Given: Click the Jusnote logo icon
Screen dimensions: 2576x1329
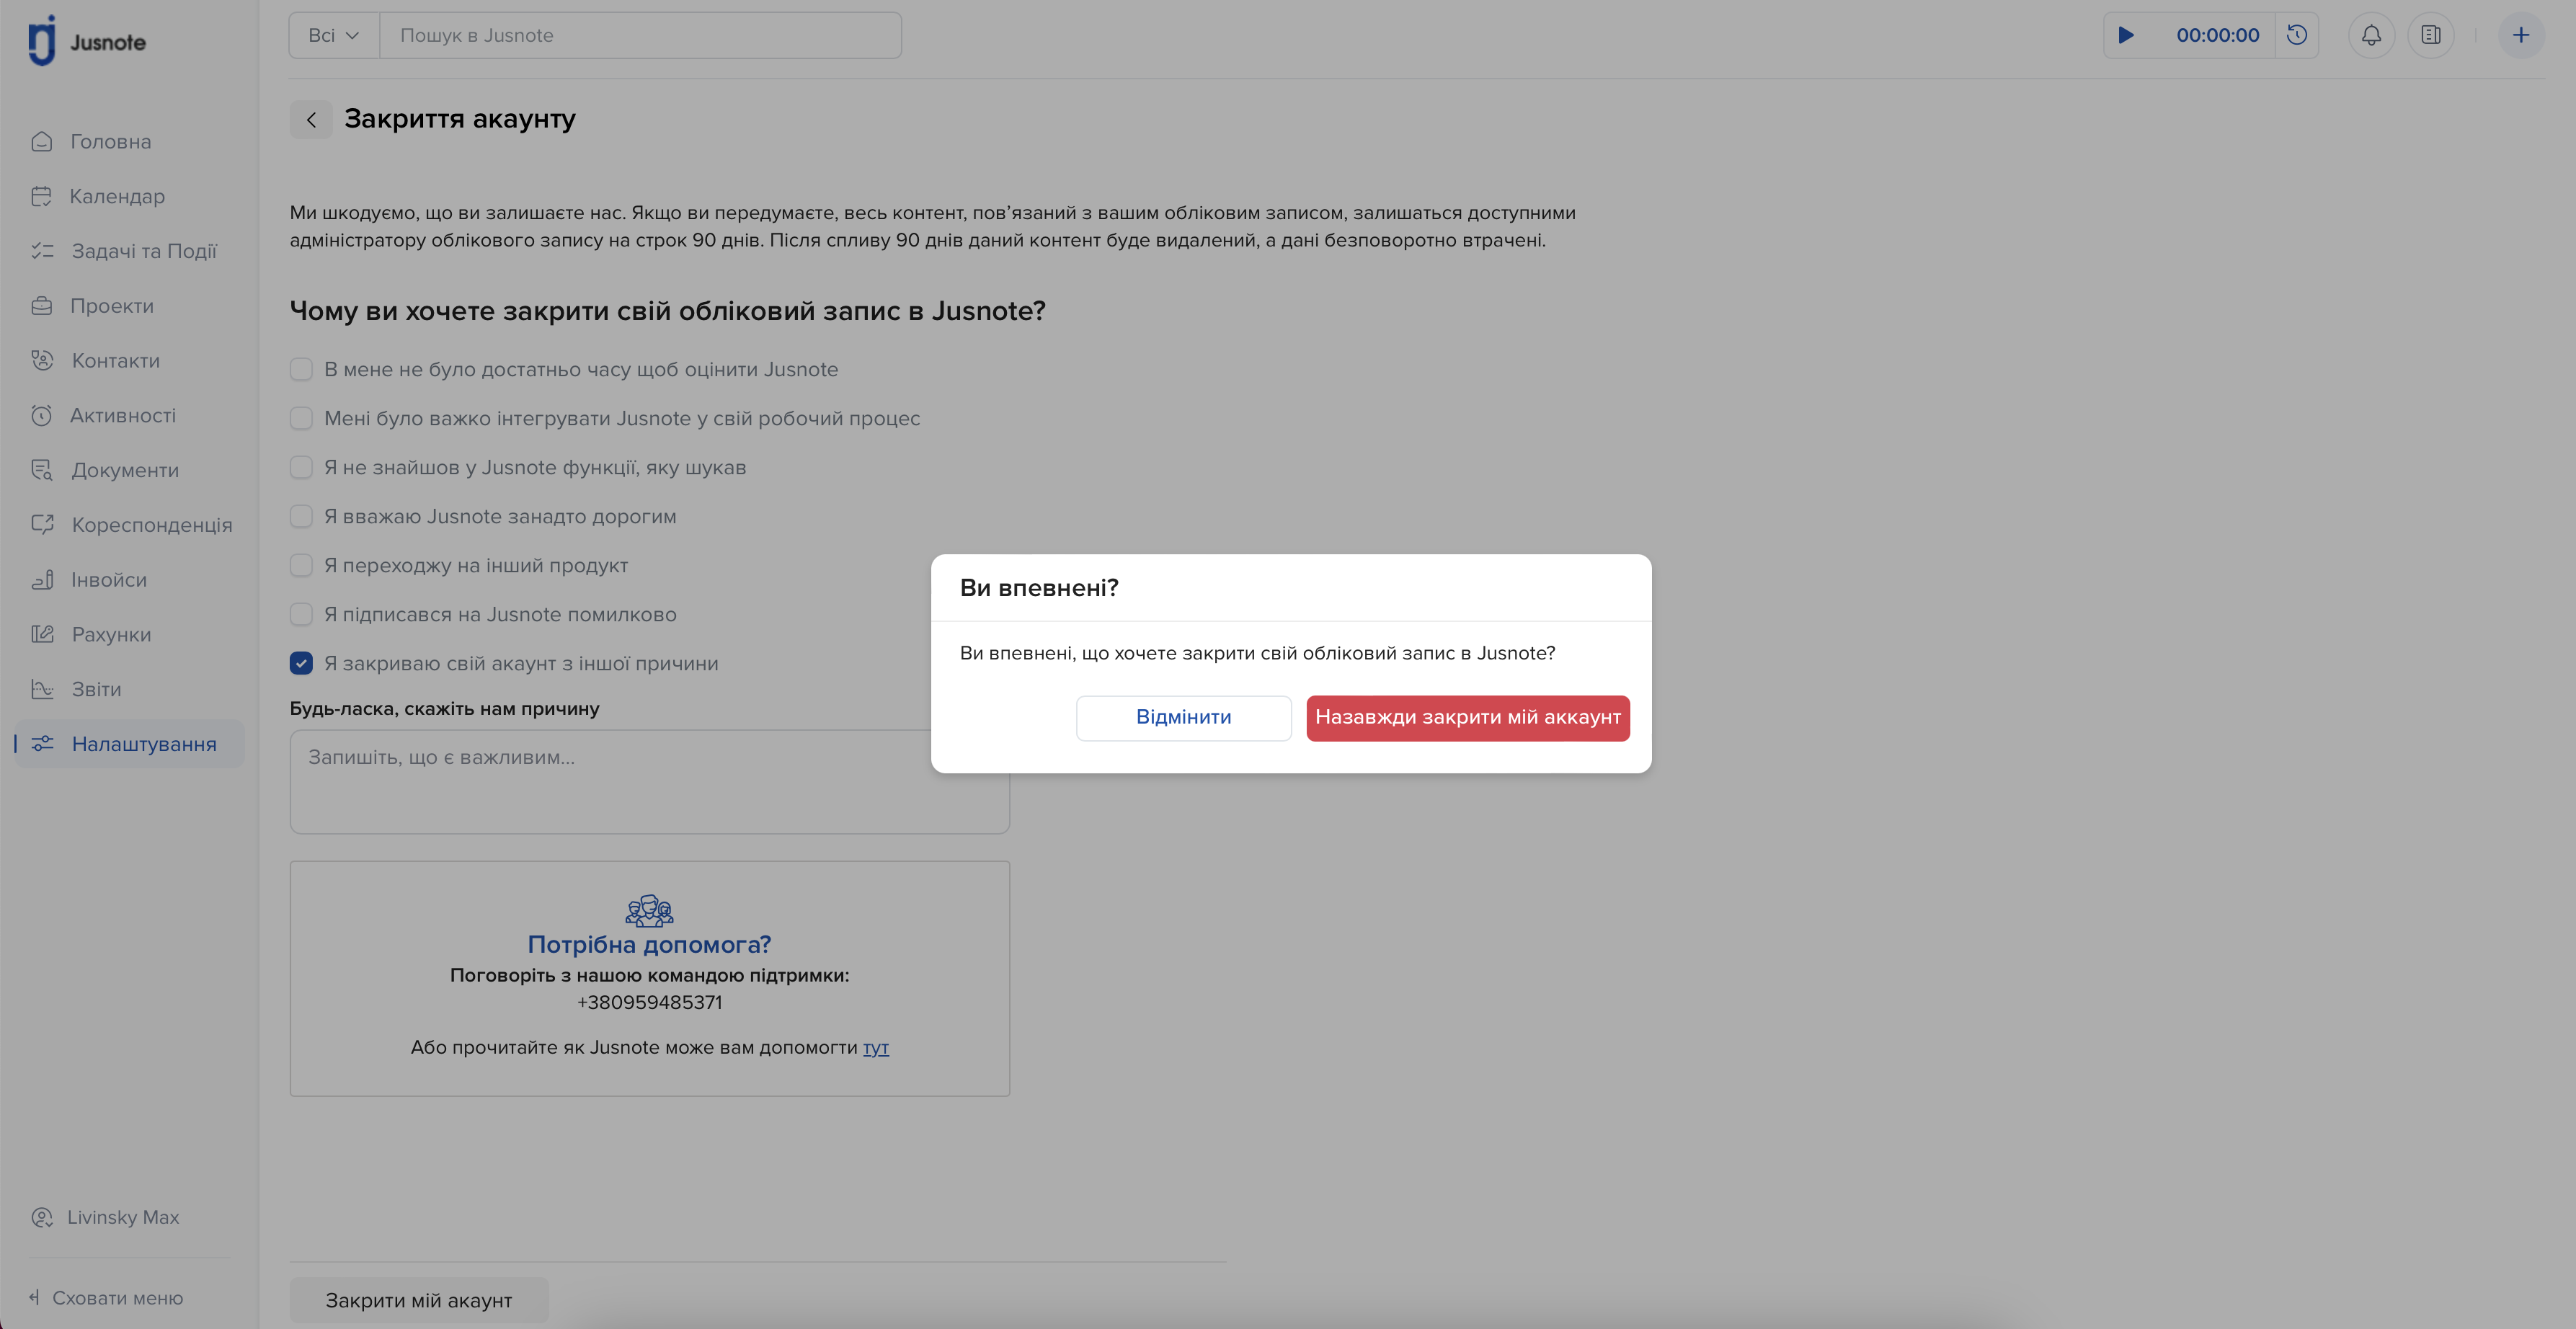Looking at the screenshot, I should (42, 41).
